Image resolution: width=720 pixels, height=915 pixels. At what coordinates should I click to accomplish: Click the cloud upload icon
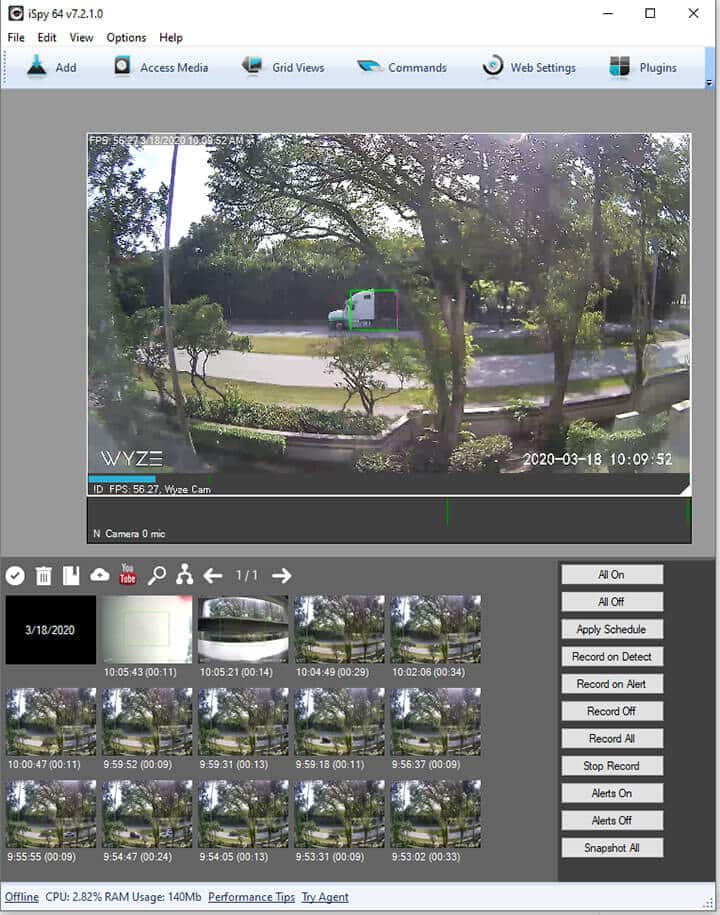(100, 575)
